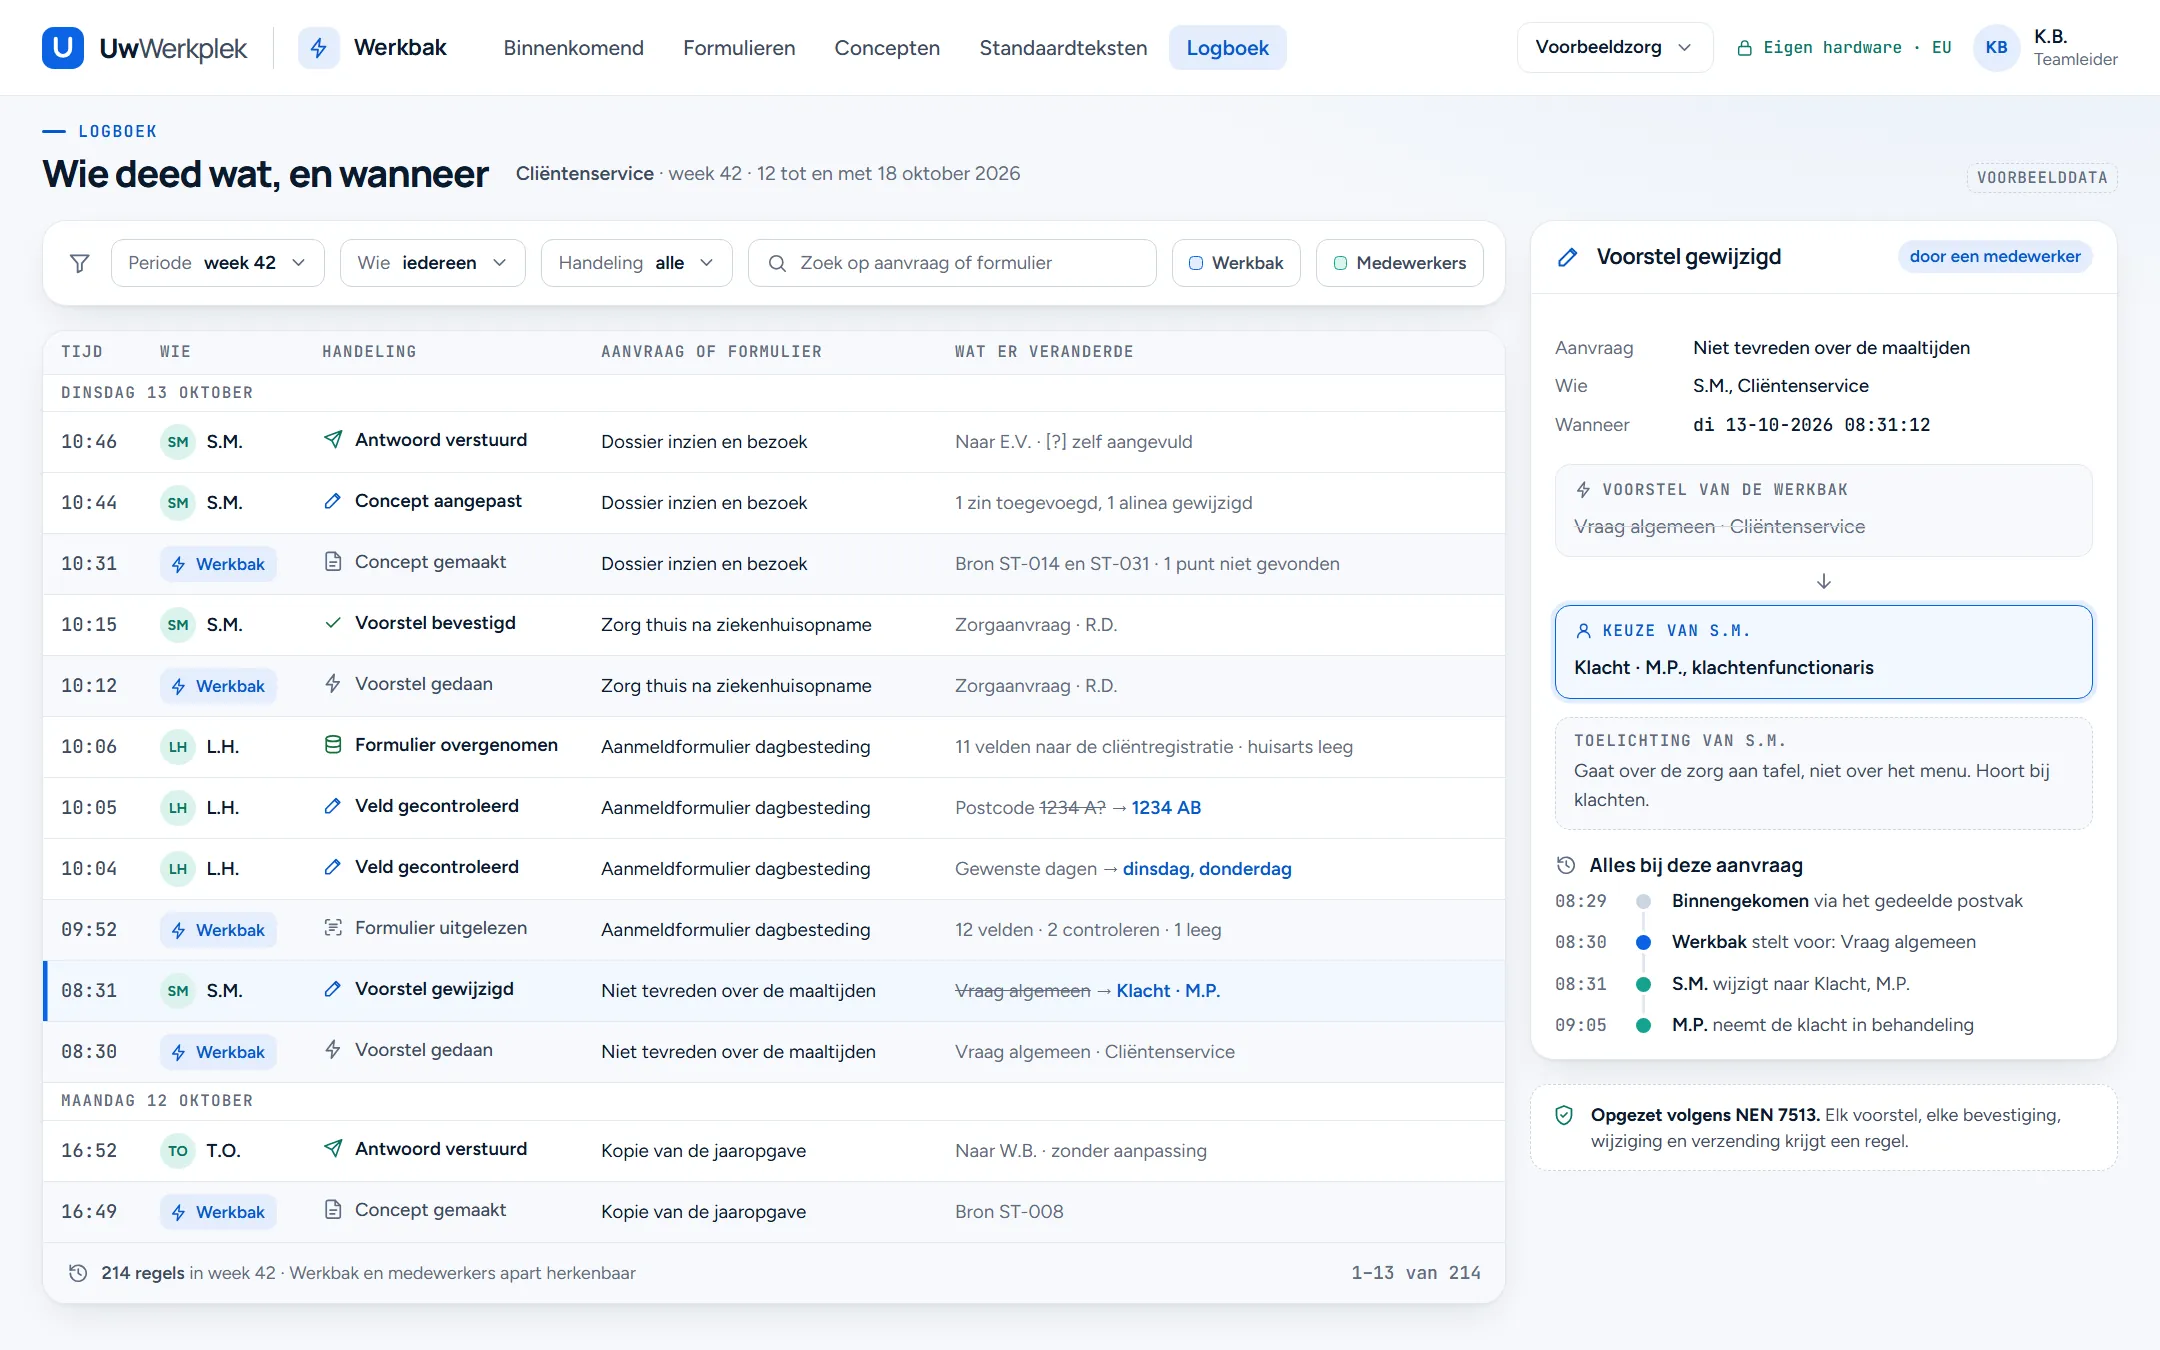
Task: Click the Klacht · M.P. link in 08:31 row
Action: click(1168, 990)
